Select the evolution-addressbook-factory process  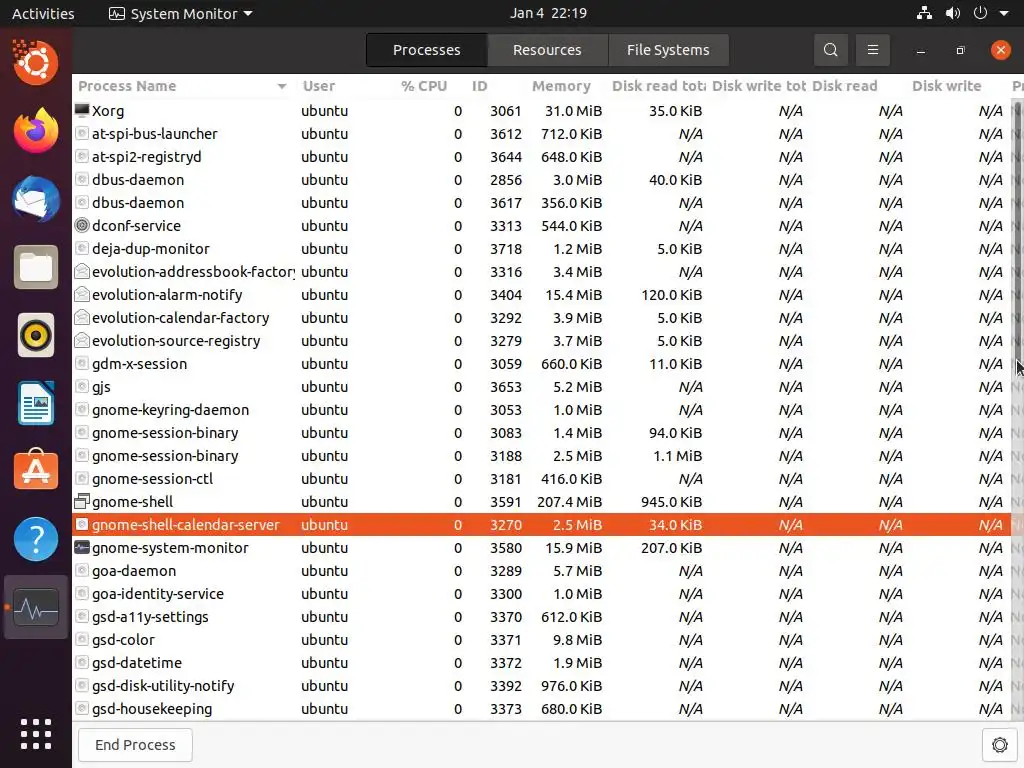coord(541,272)
